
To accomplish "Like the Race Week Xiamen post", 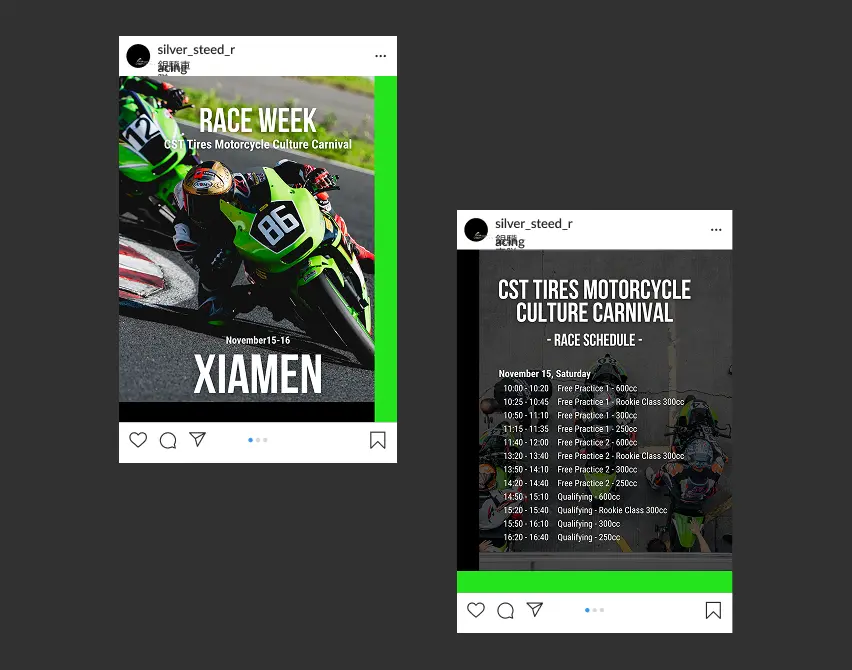I will (x=138, y=440).
